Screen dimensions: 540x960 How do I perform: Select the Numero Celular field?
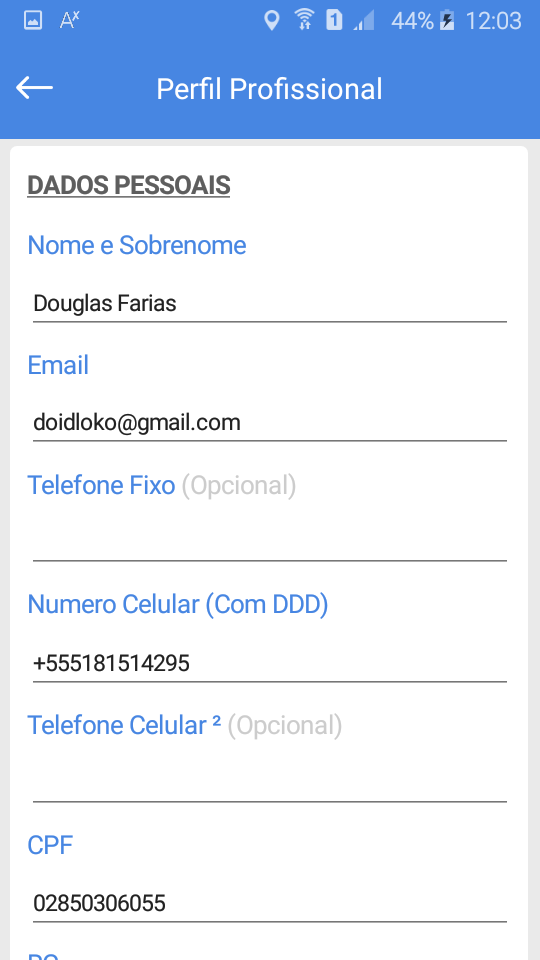coord(269,663)
